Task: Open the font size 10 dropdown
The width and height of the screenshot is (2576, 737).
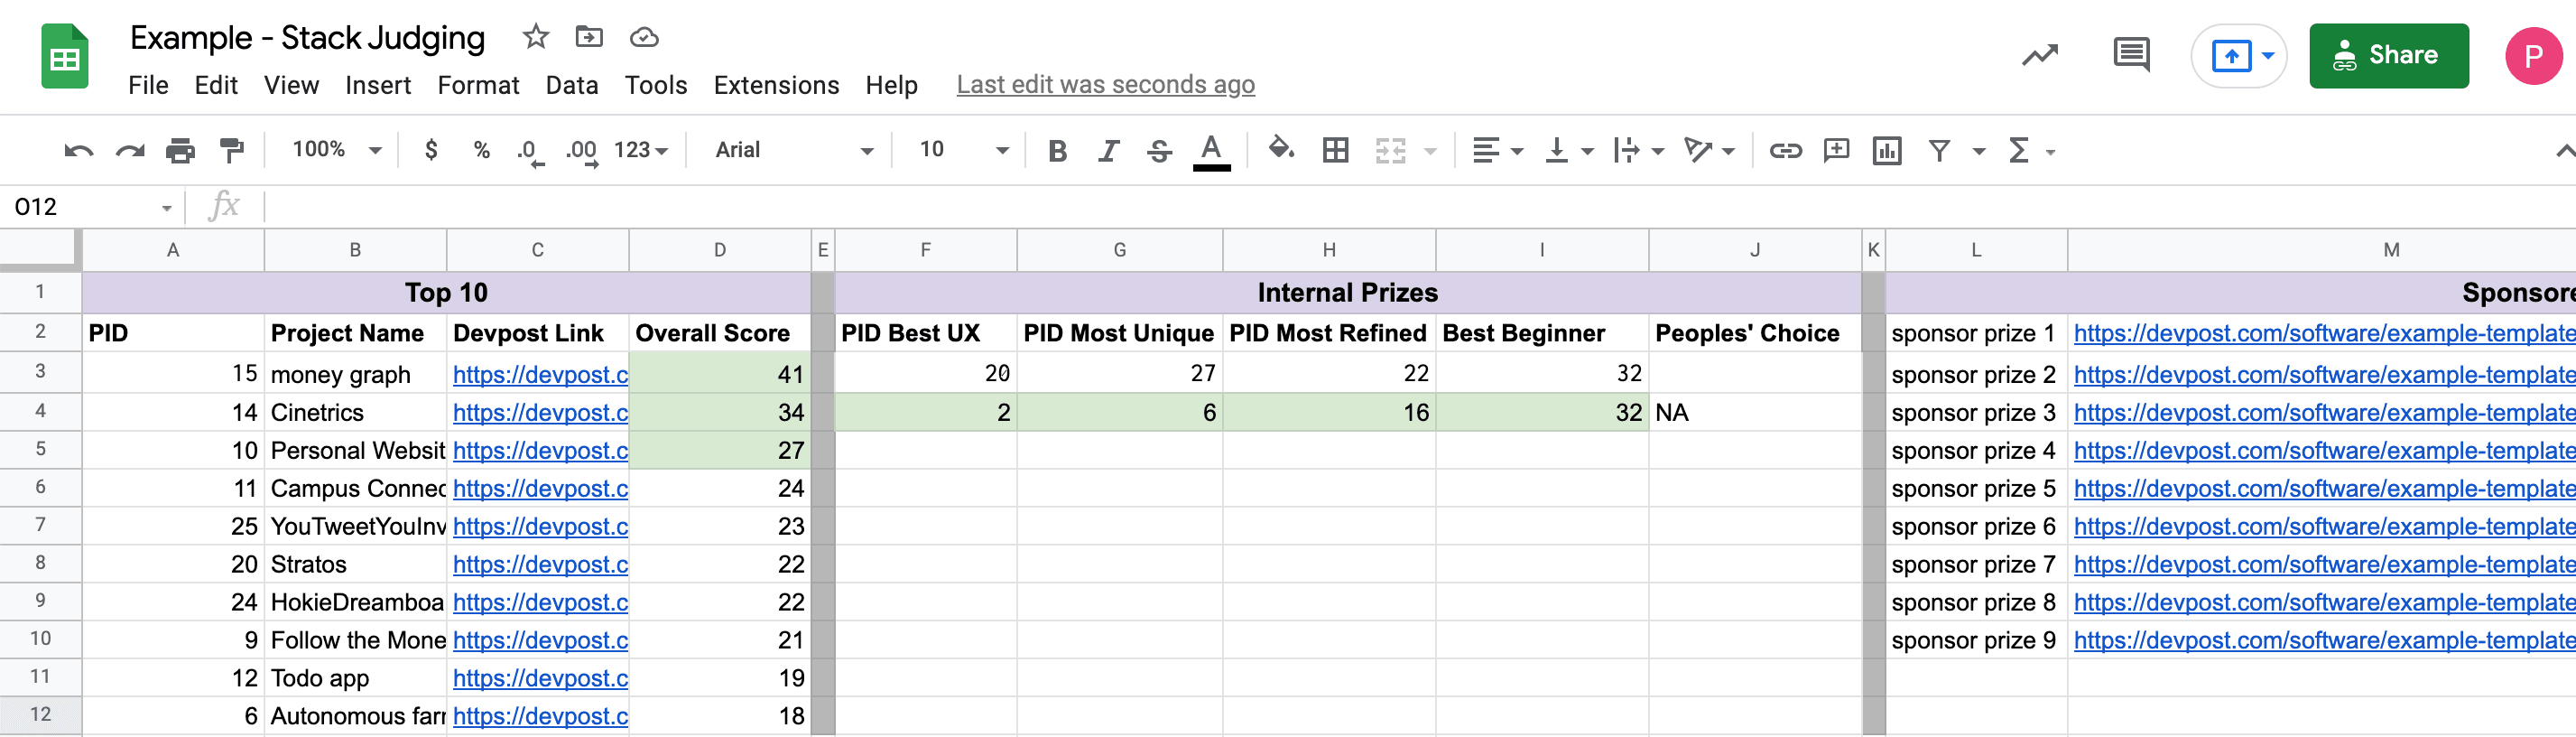Action: (963, 150)
